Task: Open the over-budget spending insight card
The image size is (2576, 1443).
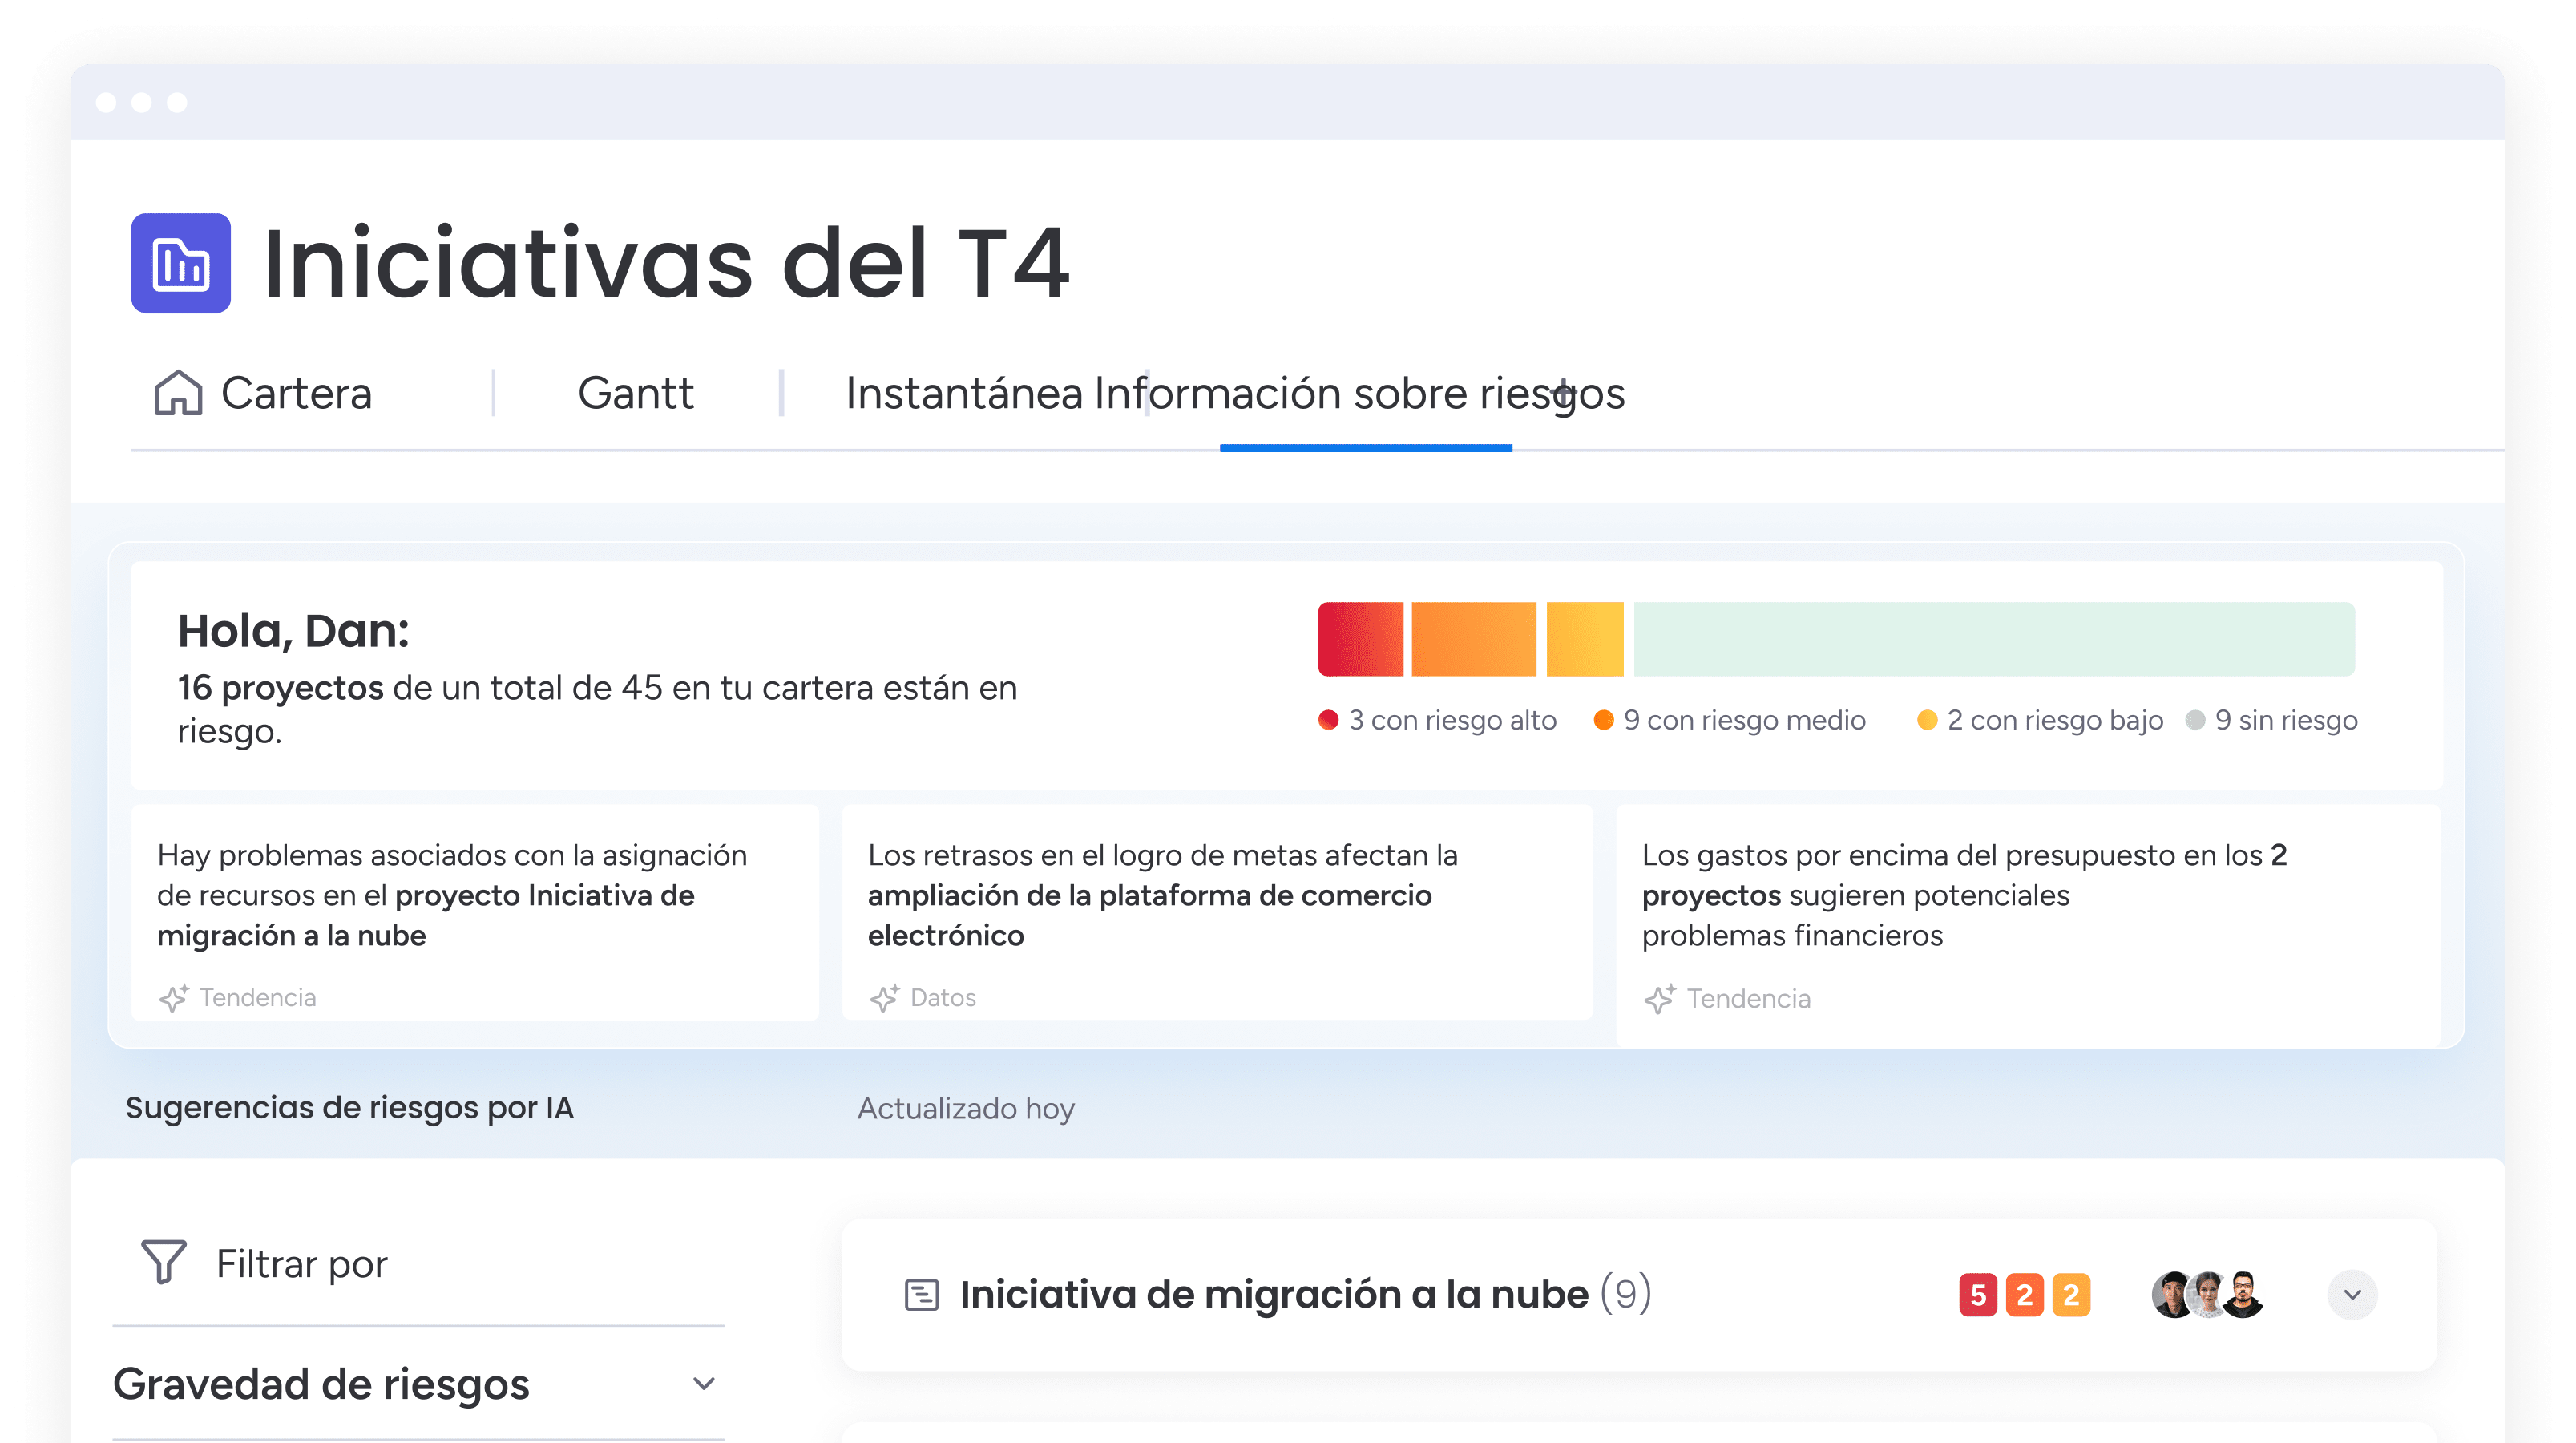Action: click(2028, 926)
